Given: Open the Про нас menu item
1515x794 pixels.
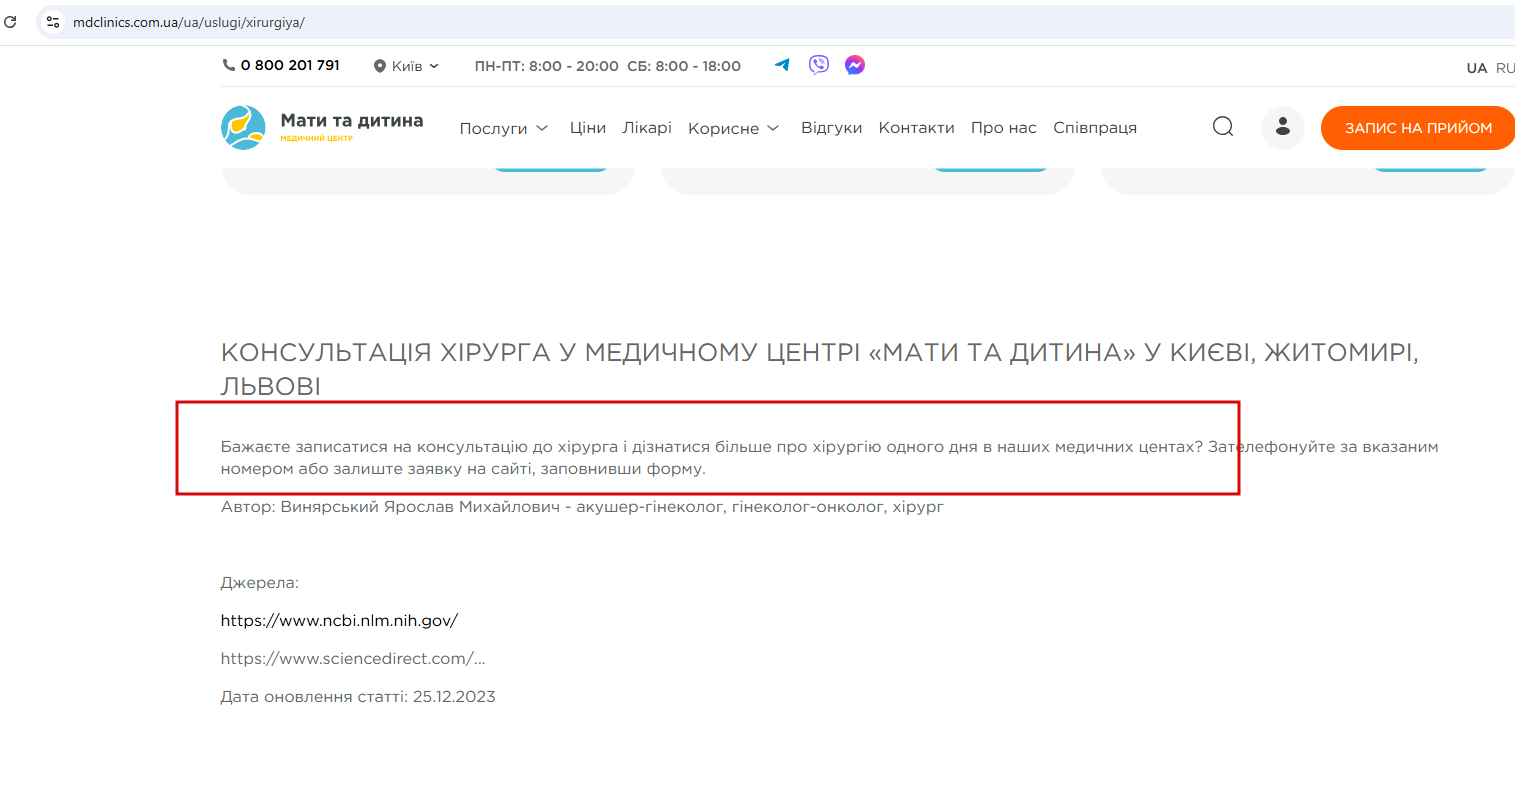Looking at the screenshot, I should (1004, 128).
